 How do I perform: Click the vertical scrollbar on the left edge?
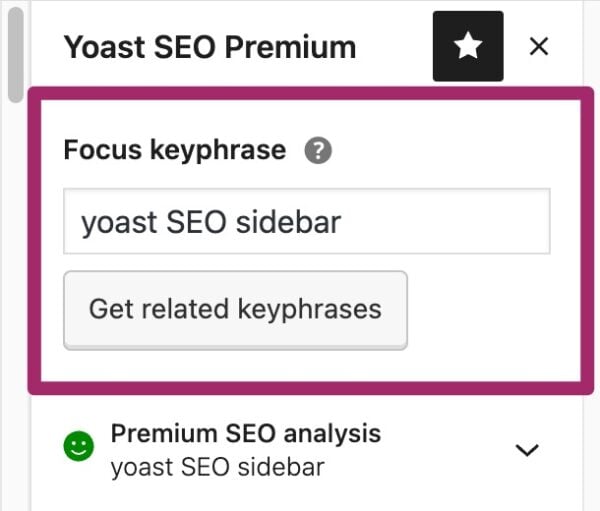pyautogui.click(x=14, y=54)
